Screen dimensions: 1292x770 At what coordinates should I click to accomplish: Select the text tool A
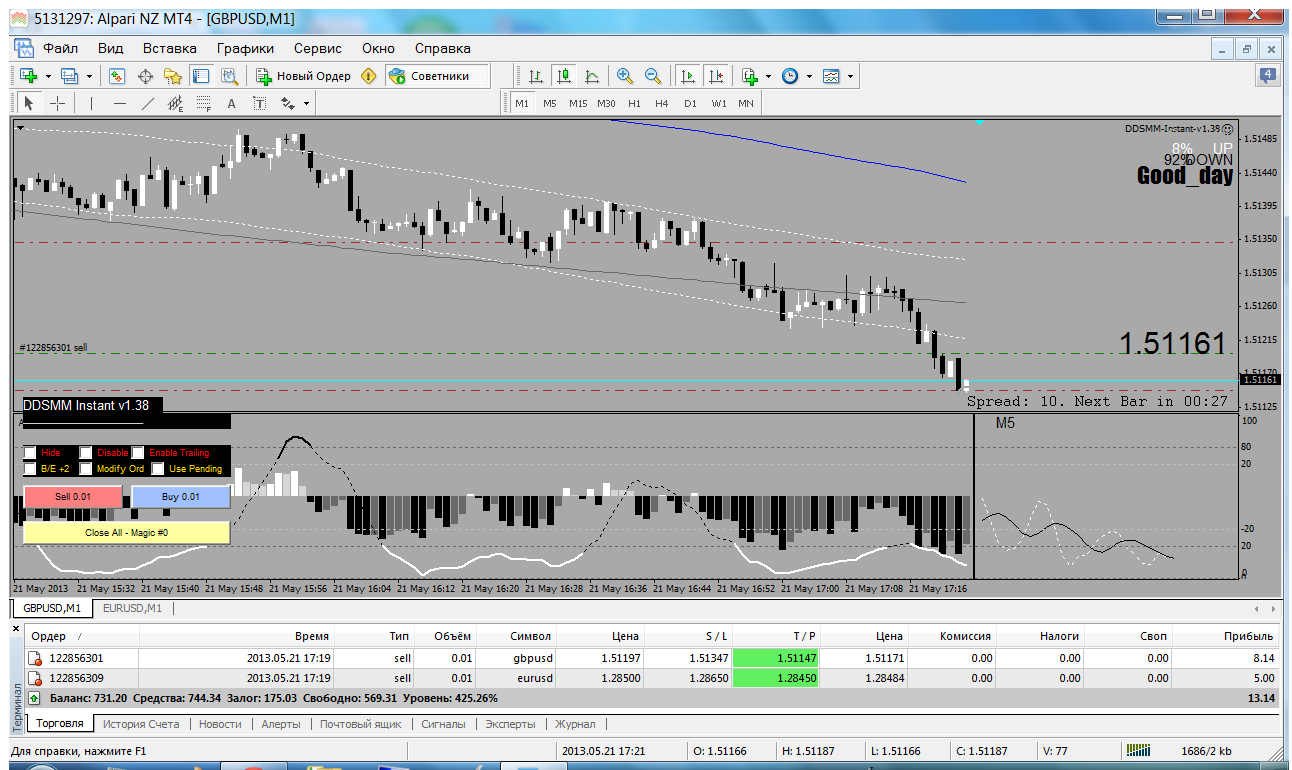231,103
